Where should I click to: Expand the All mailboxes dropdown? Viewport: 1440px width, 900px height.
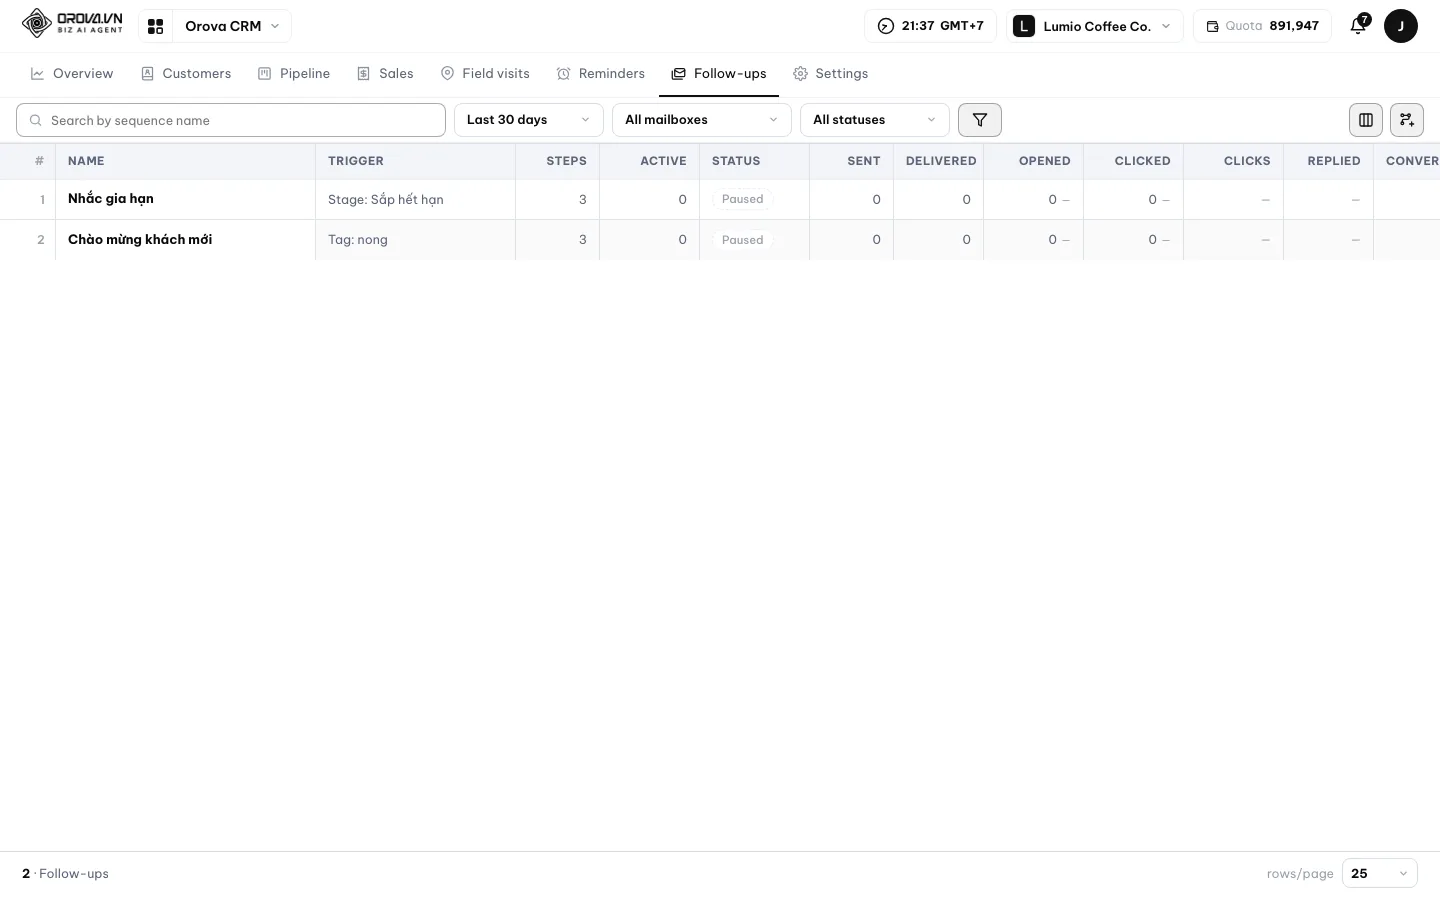tap(702, 120)
